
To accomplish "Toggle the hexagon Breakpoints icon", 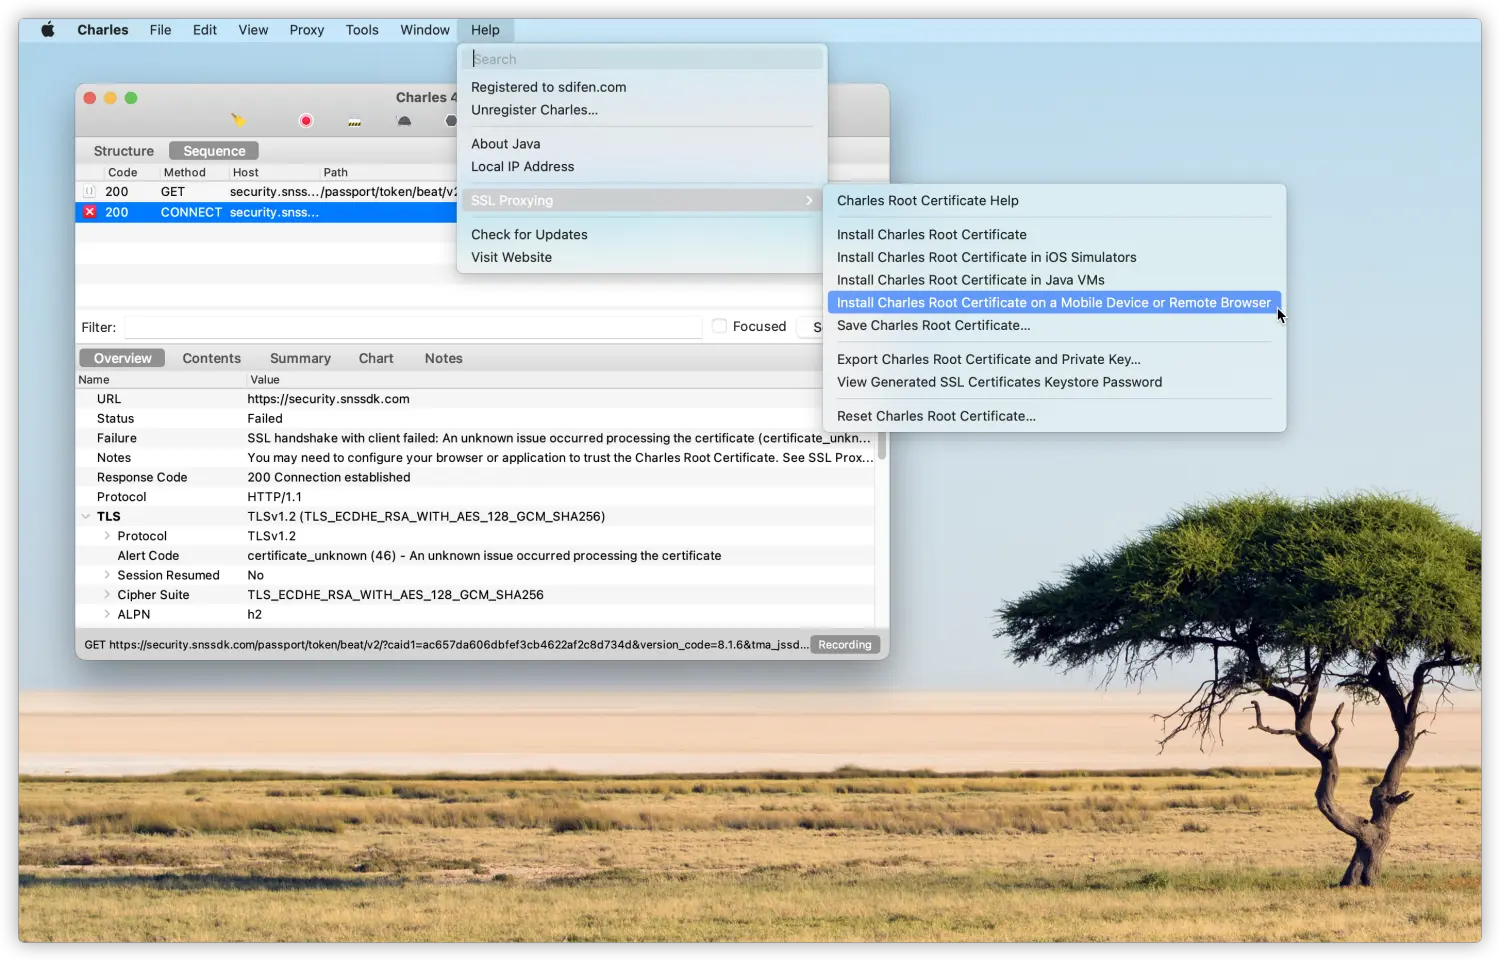I will point(451,121).
